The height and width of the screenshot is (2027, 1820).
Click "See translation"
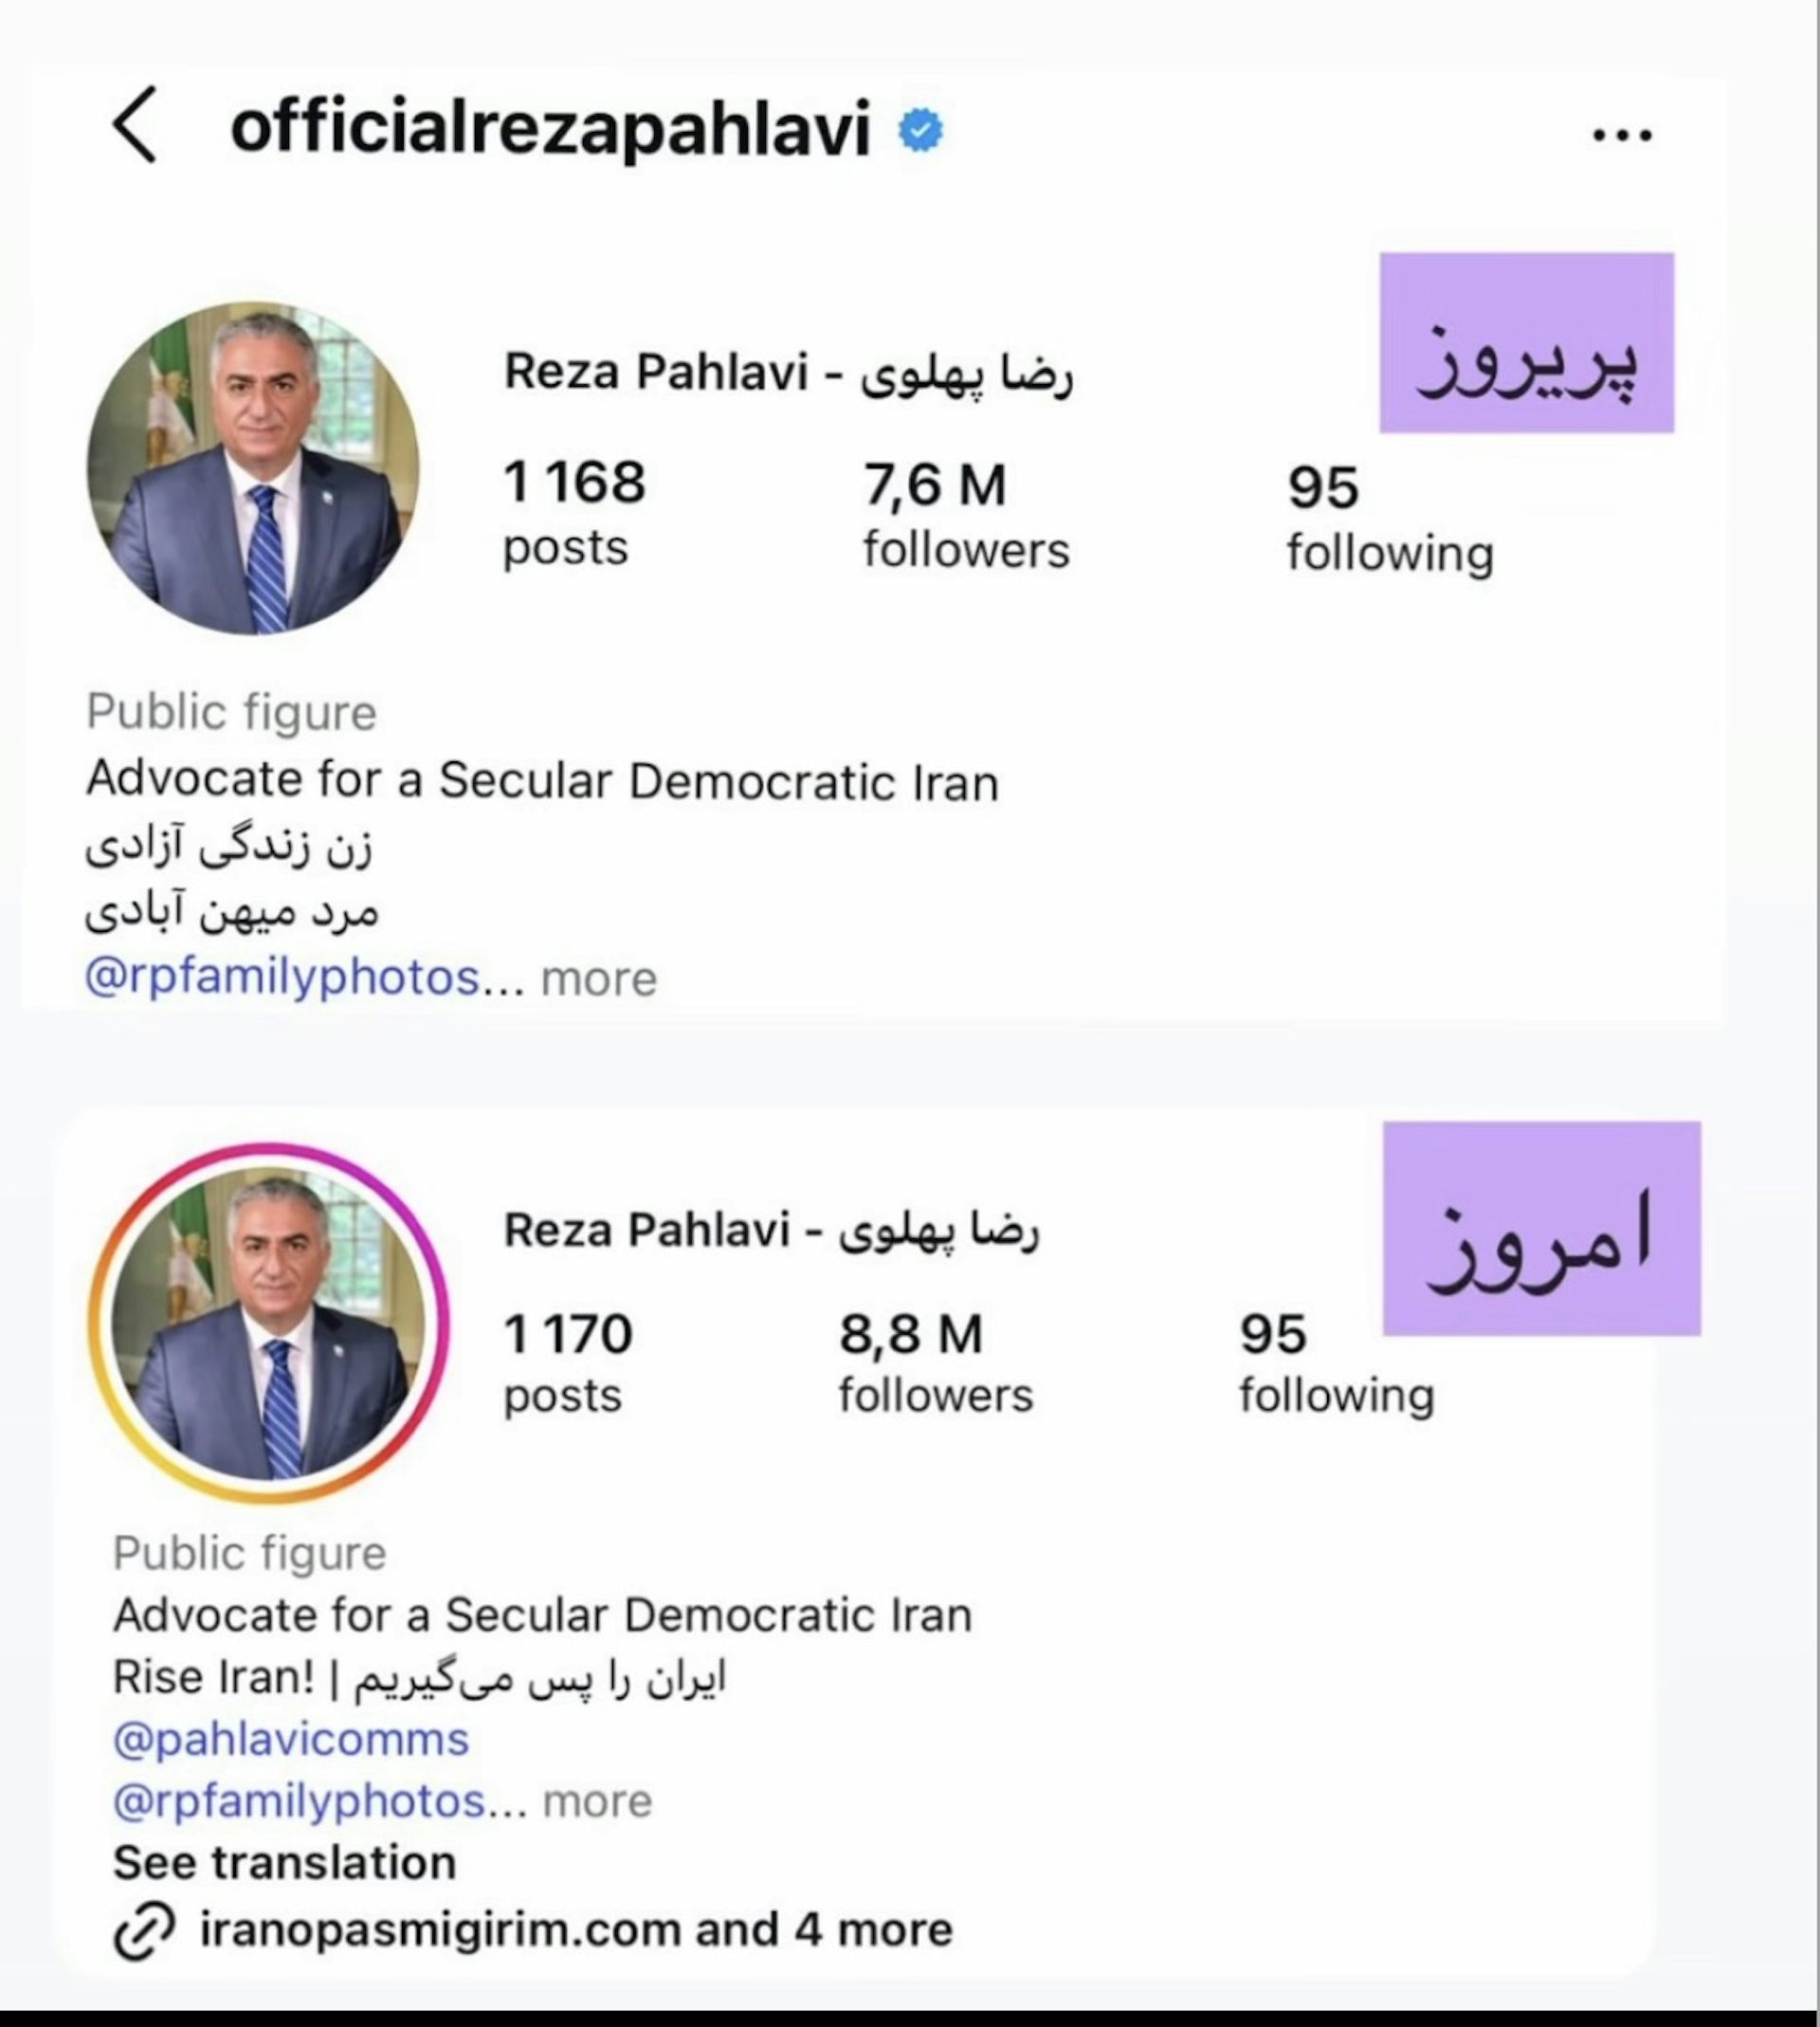[x=284, y=1863]
